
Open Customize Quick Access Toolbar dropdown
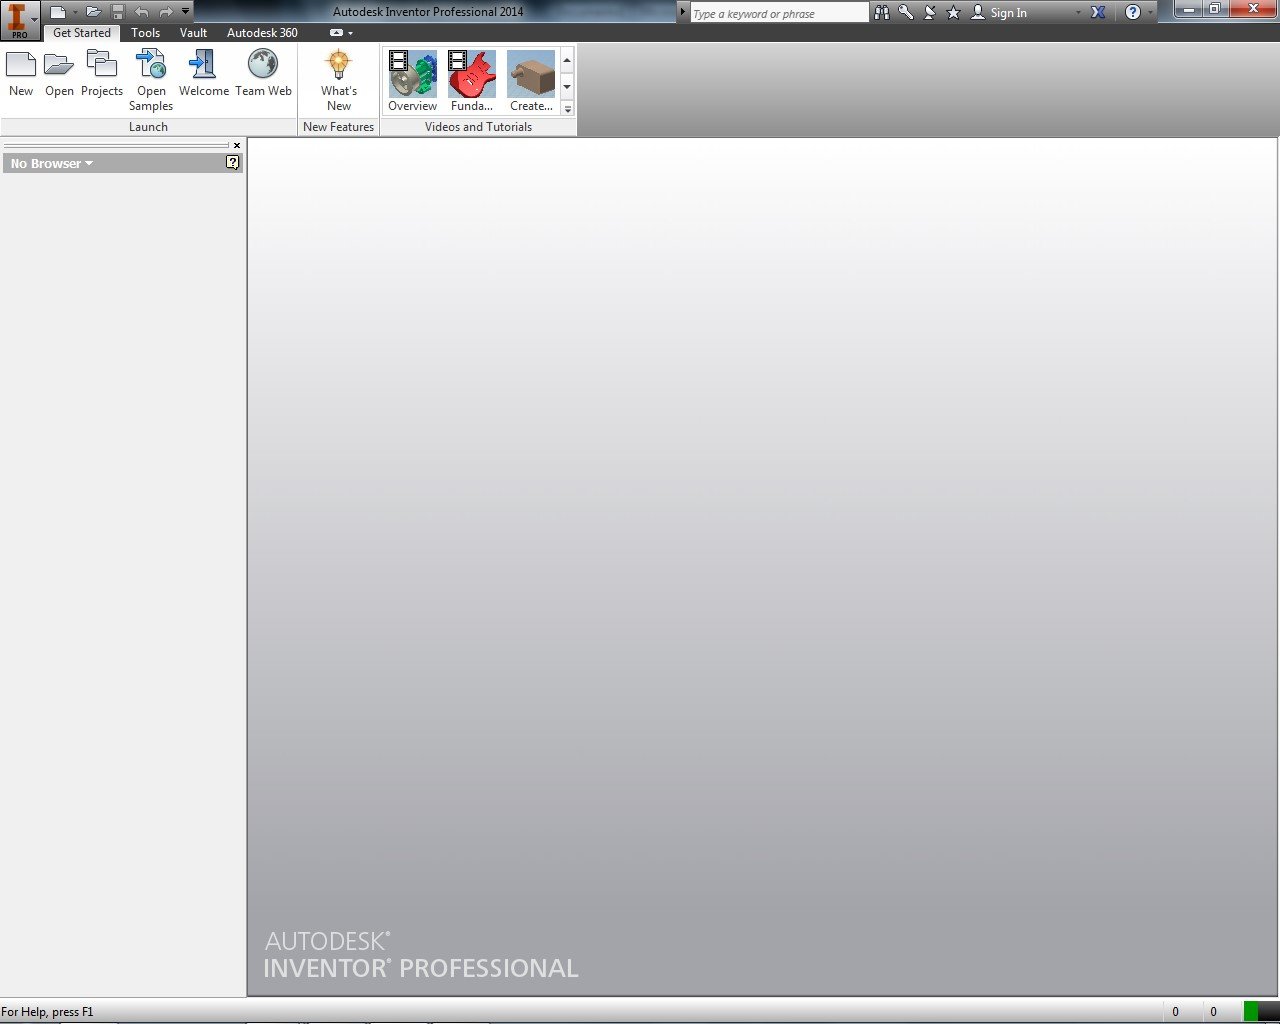pos(185,12)
